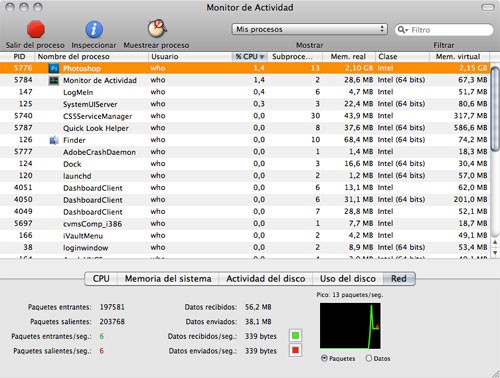Select the launchd process row
Image resolution: width=500 pixels, height=378 pixels.
pos(245,176)
